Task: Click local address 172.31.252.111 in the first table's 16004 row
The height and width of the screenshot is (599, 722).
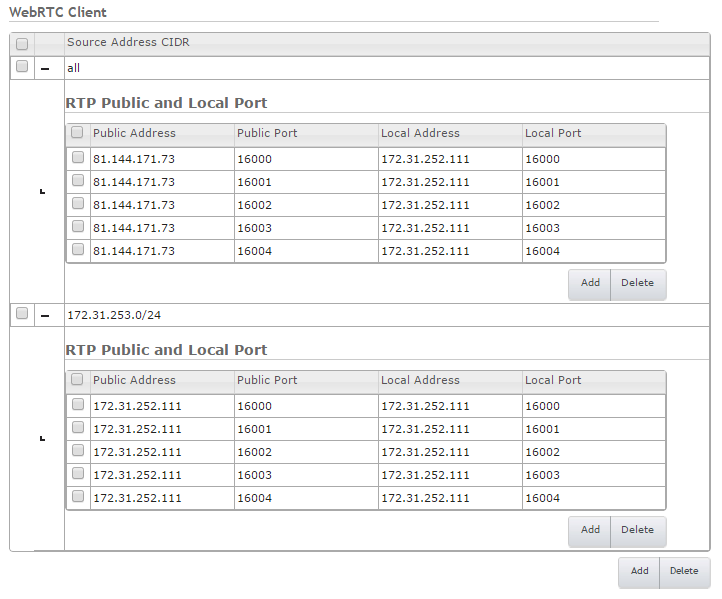Action: [425, 251]
